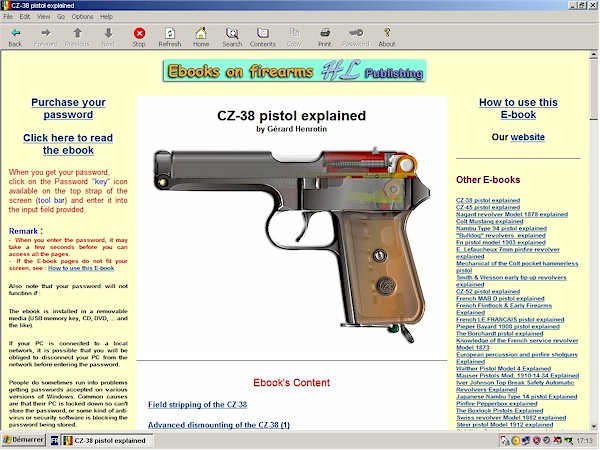Click the red Stop icon

pos(139,33)
